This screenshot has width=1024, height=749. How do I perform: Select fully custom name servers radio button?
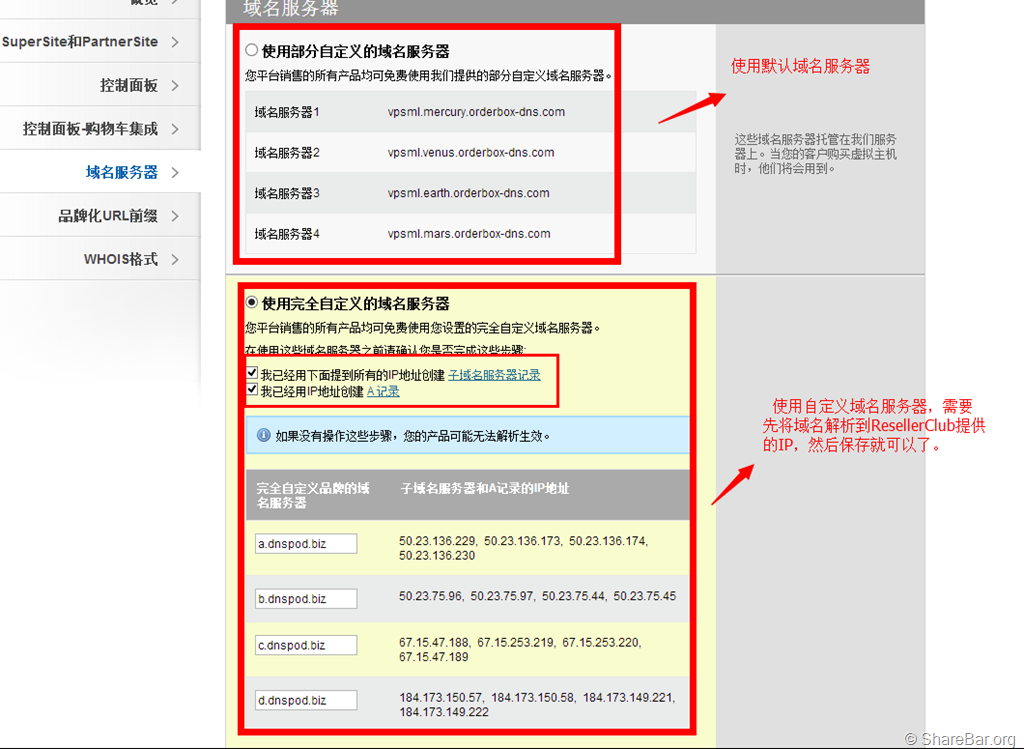point(252,303)
